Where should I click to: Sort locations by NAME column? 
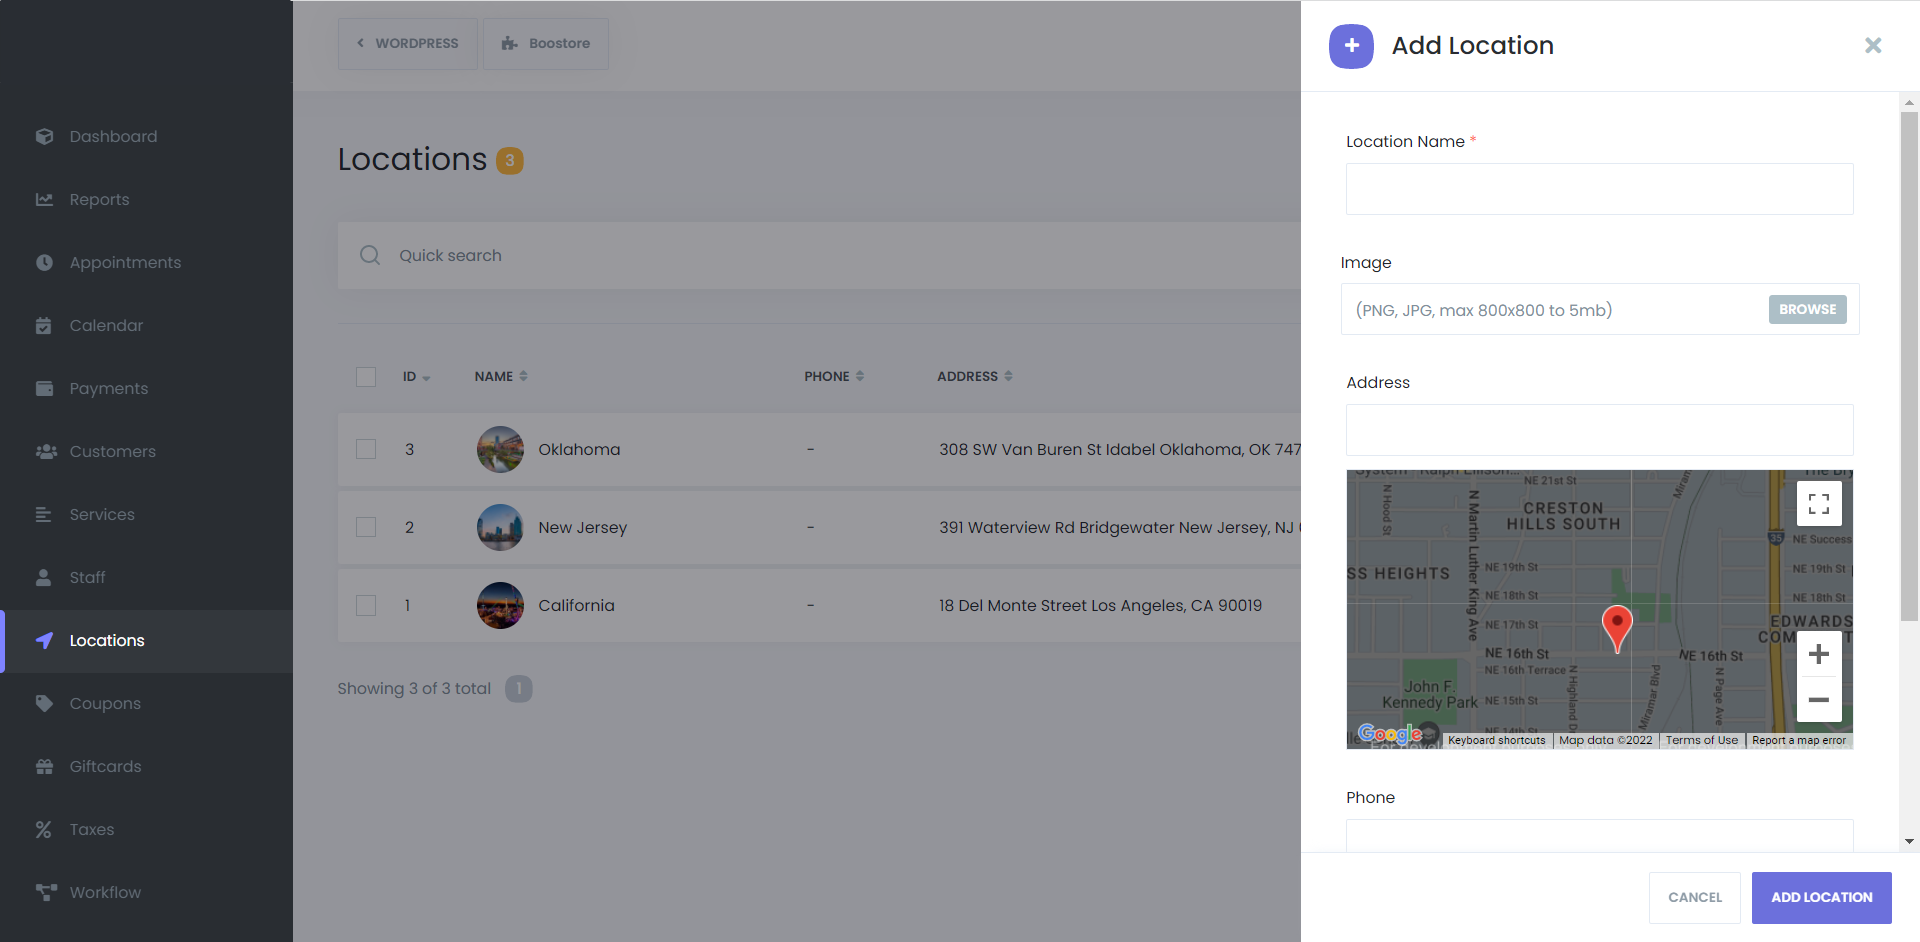pos(501,377)
